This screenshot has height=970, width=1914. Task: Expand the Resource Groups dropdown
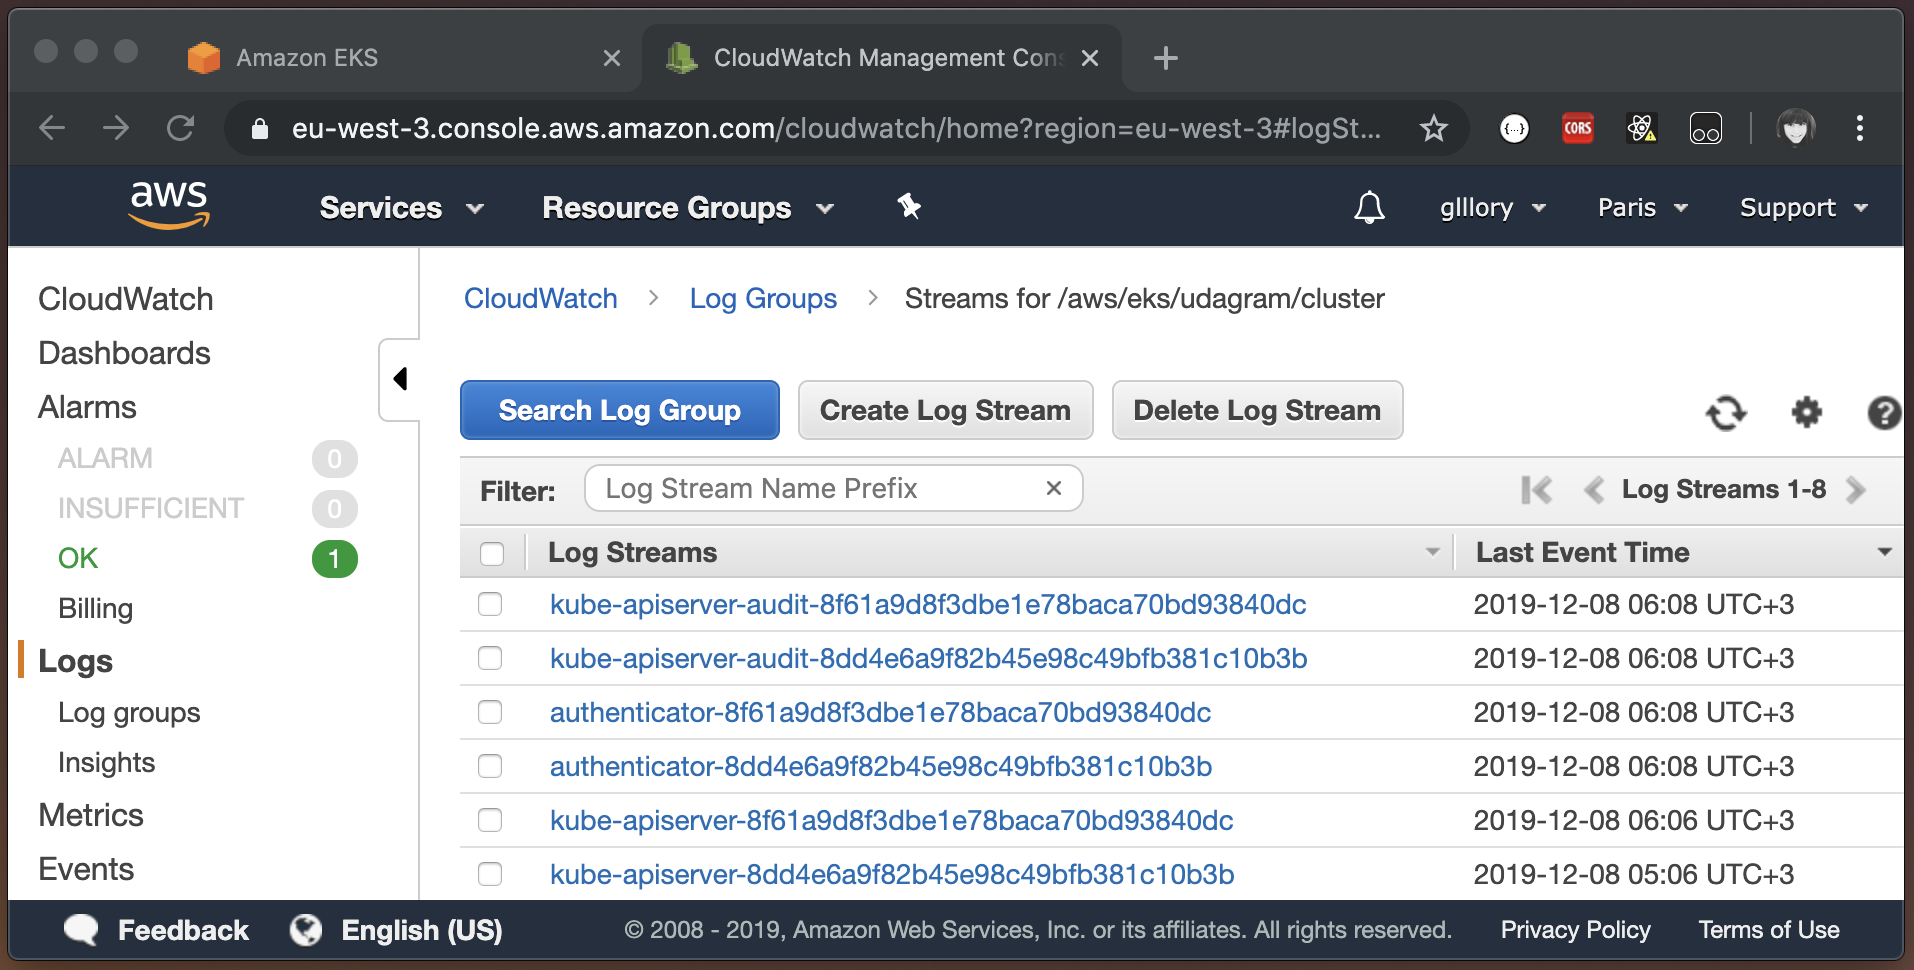[x=688, y=208]
